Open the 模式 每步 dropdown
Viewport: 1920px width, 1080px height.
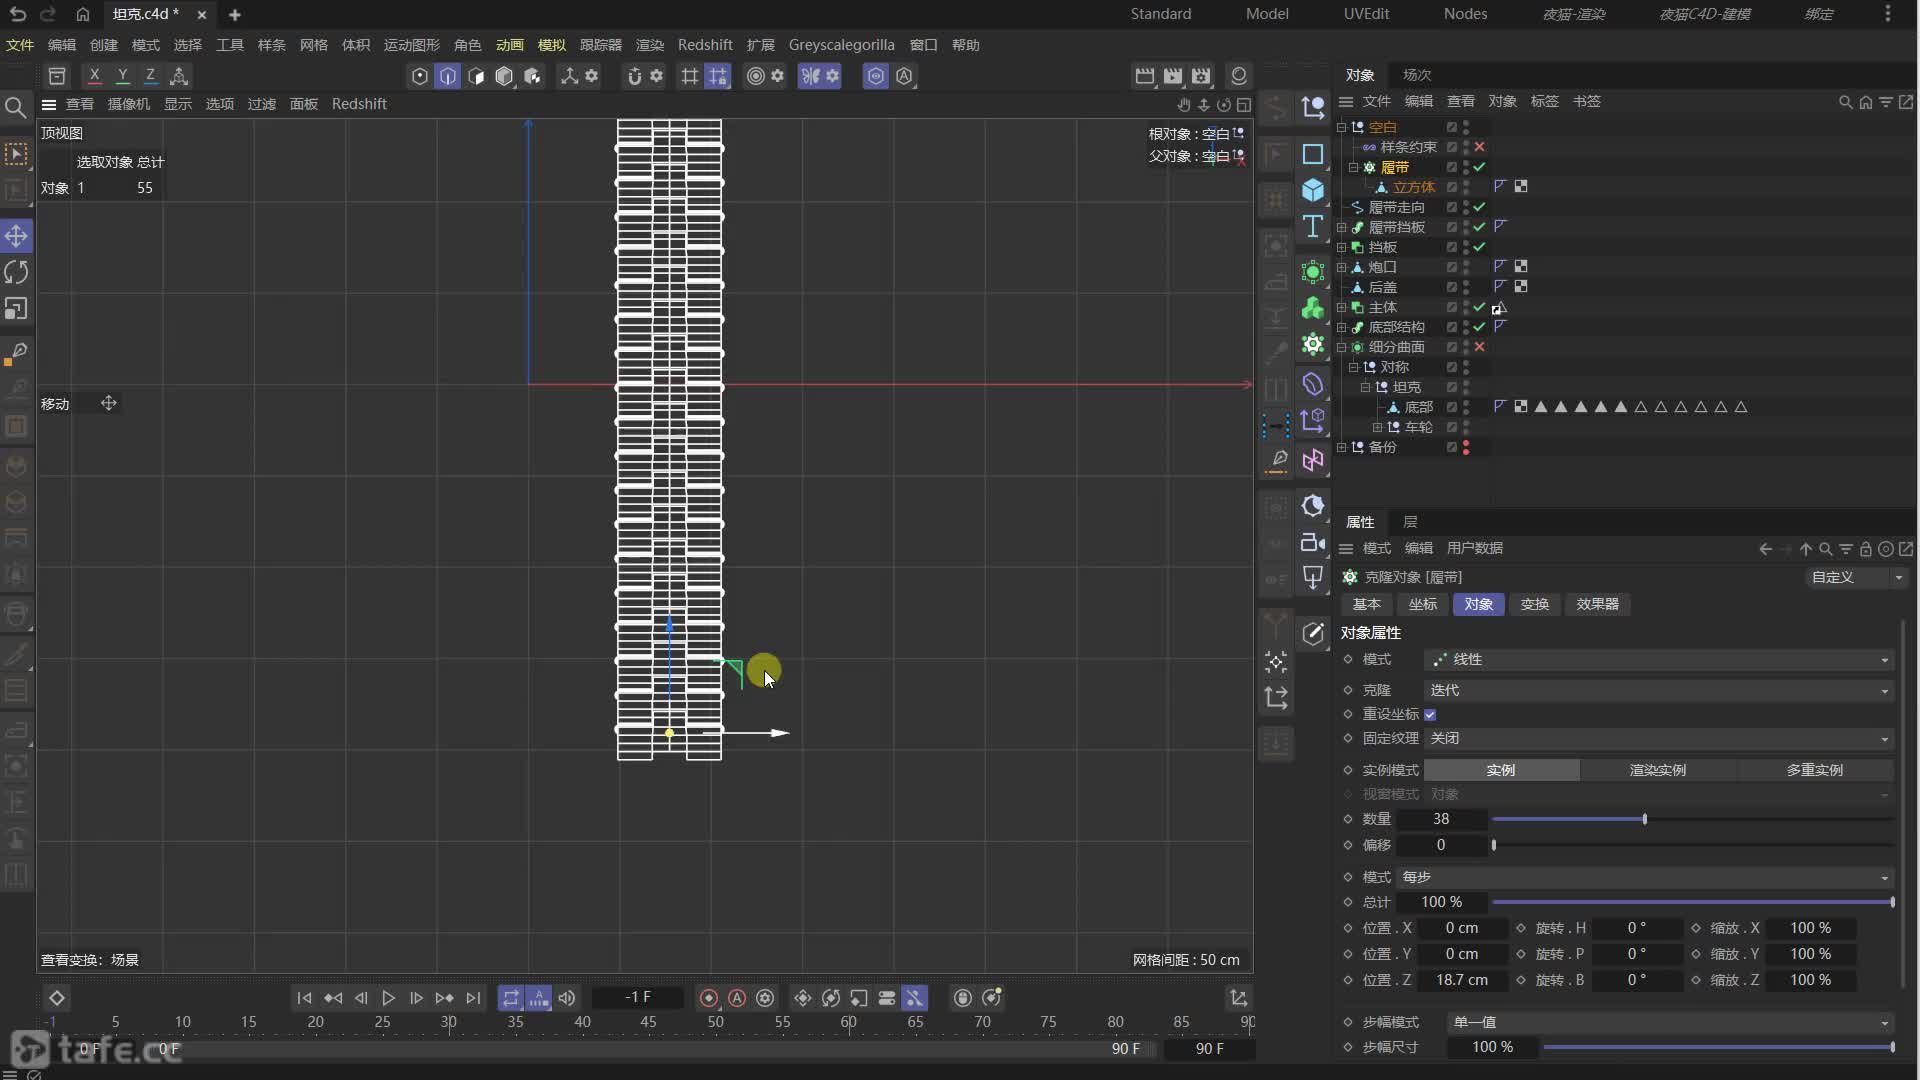coord(1645,877)
